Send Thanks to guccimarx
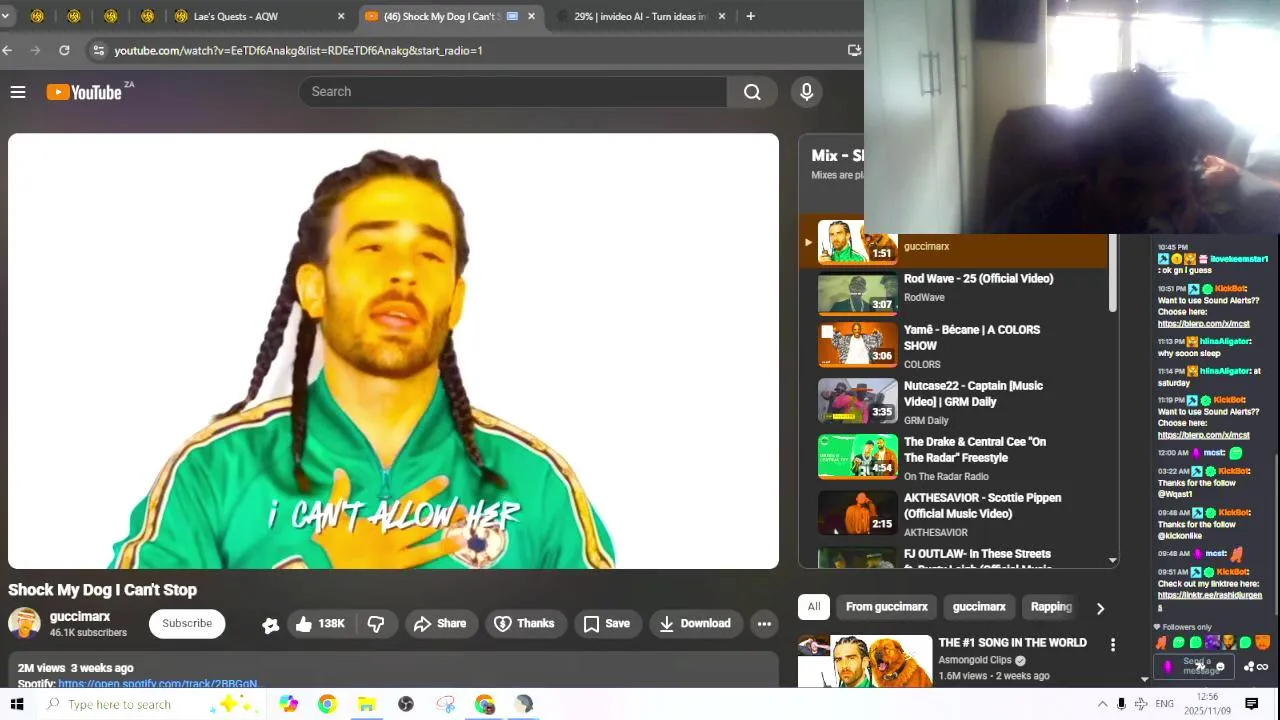The height and width of the screenshot is (720, 1280). coord(525,624)
